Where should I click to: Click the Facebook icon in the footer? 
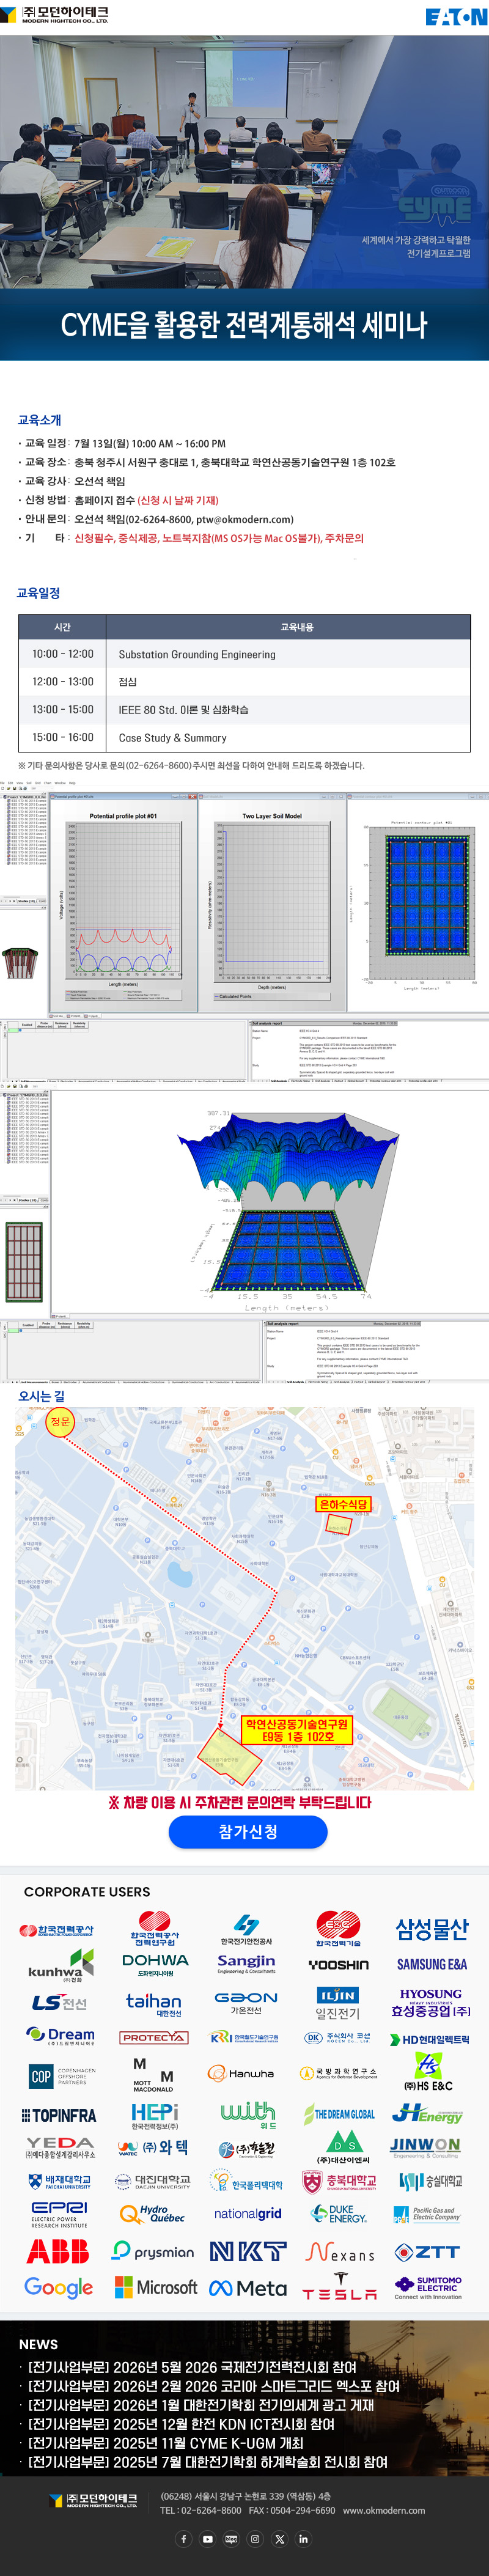click(x=183, y=2538)
